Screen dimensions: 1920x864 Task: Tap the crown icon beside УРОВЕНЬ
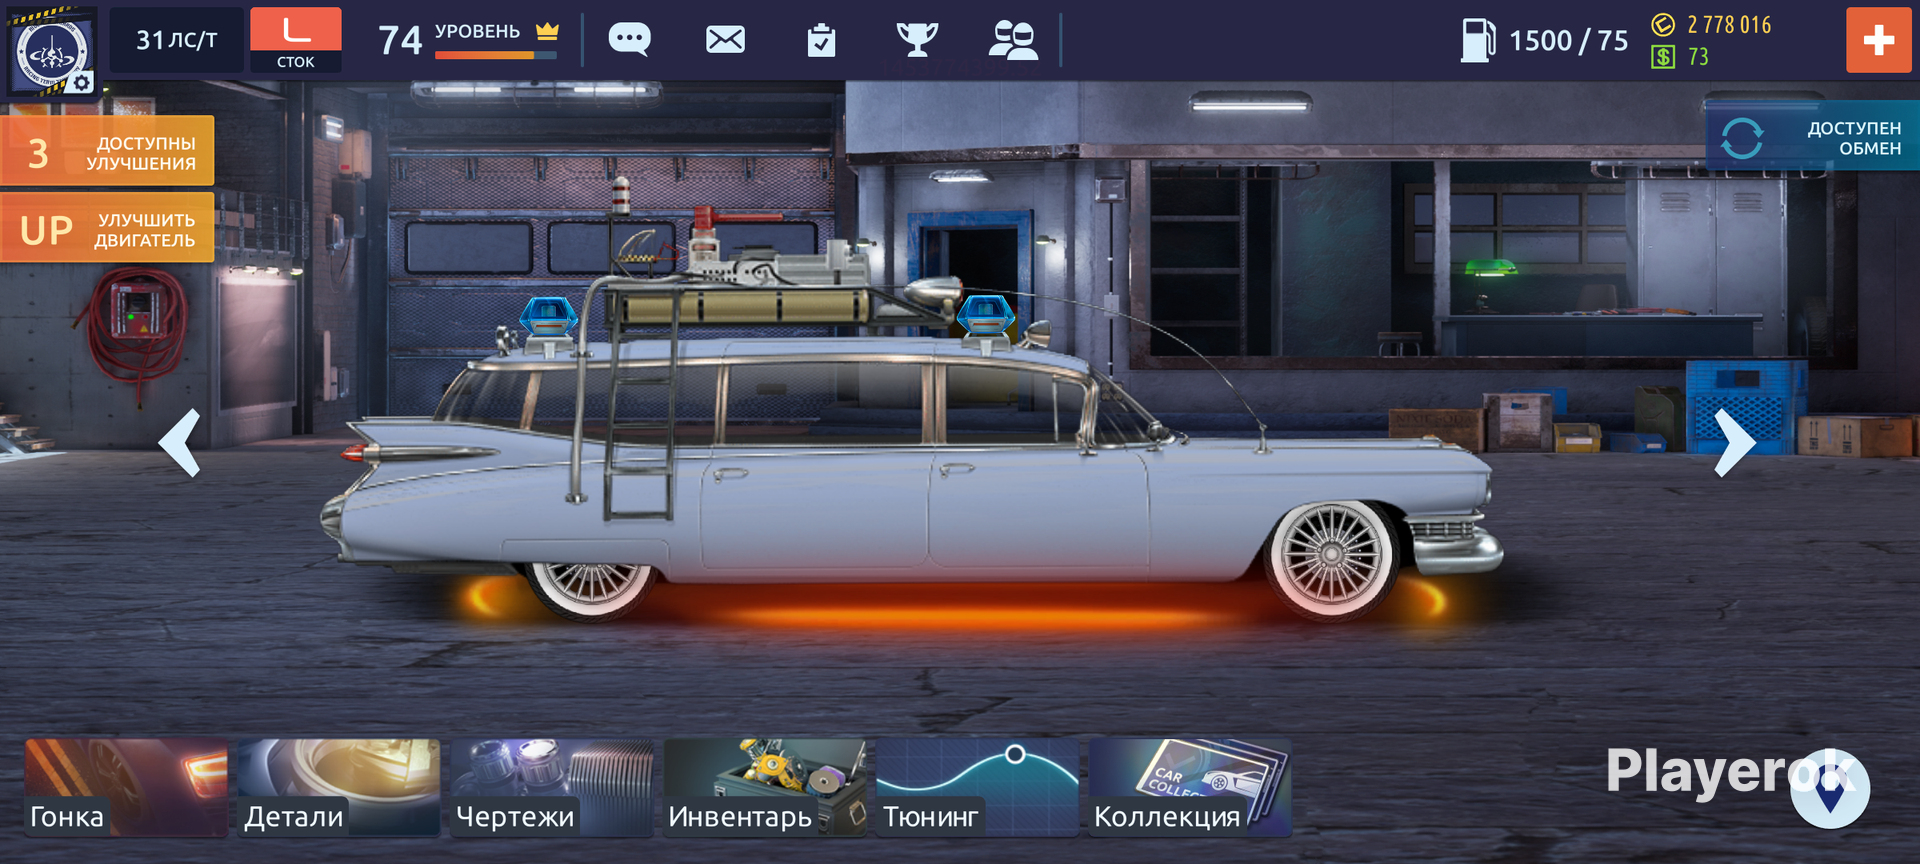(x=547, y=31)
